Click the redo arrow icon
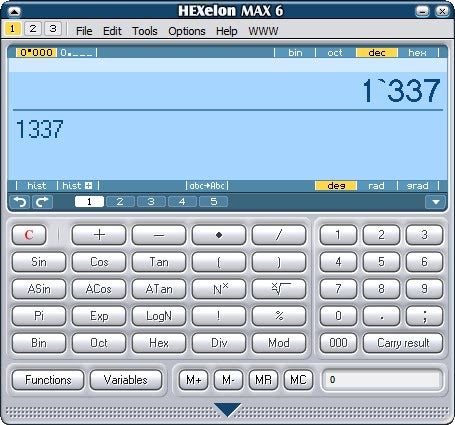This screenshot has width=455, height=425. coord(42,202)
